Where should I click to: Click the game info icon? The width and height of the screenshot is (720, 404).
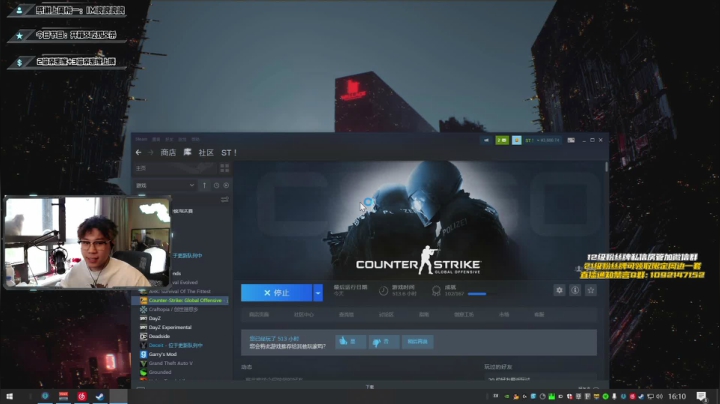[575, 290]
